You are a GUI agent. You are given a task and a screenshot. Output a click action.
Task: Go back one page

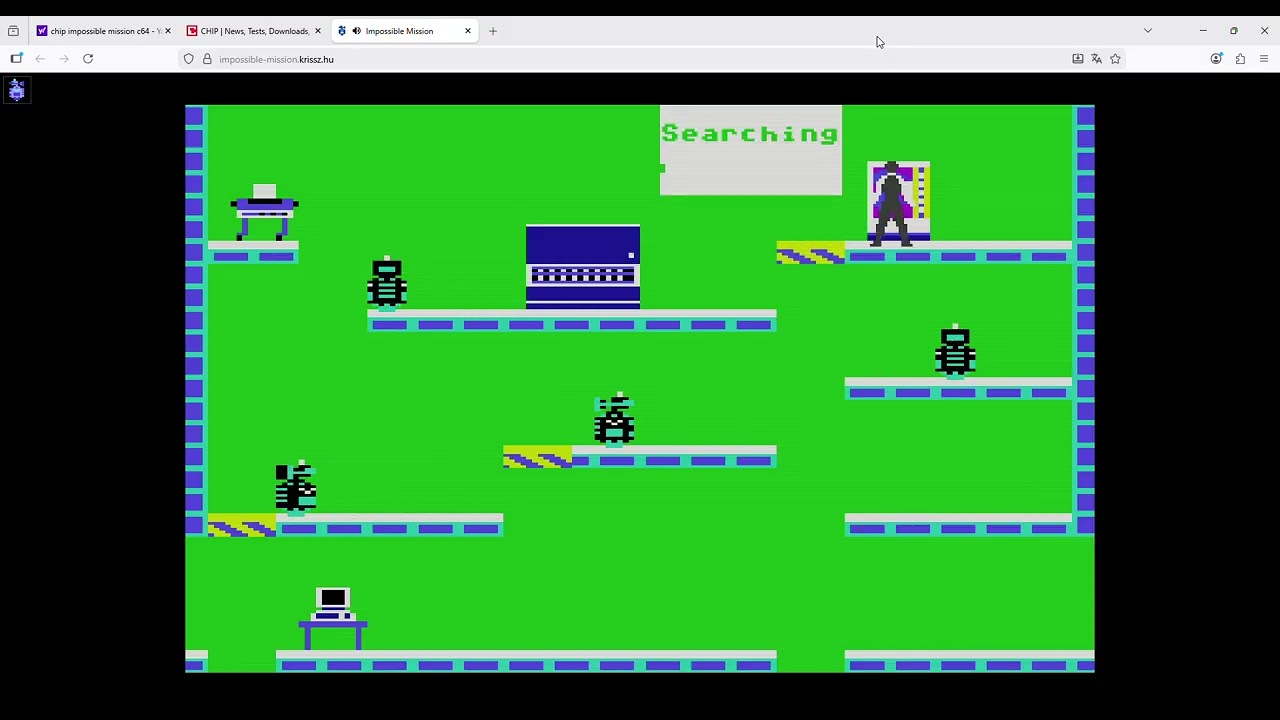pyautogui.click(x=40, y=59)
